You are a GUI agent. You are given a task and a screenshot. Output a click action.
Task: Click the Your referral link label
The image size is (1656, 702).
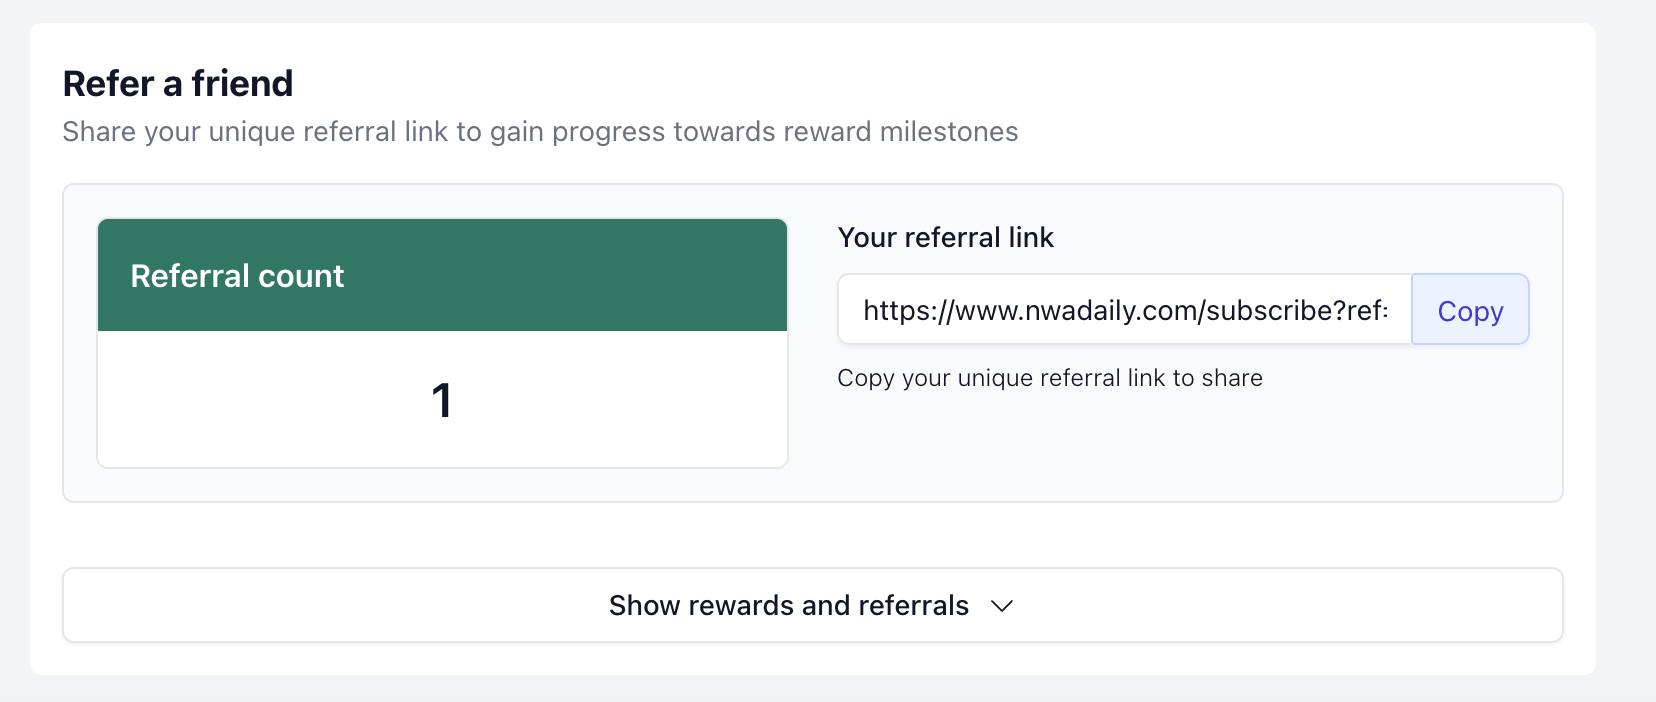945,237
